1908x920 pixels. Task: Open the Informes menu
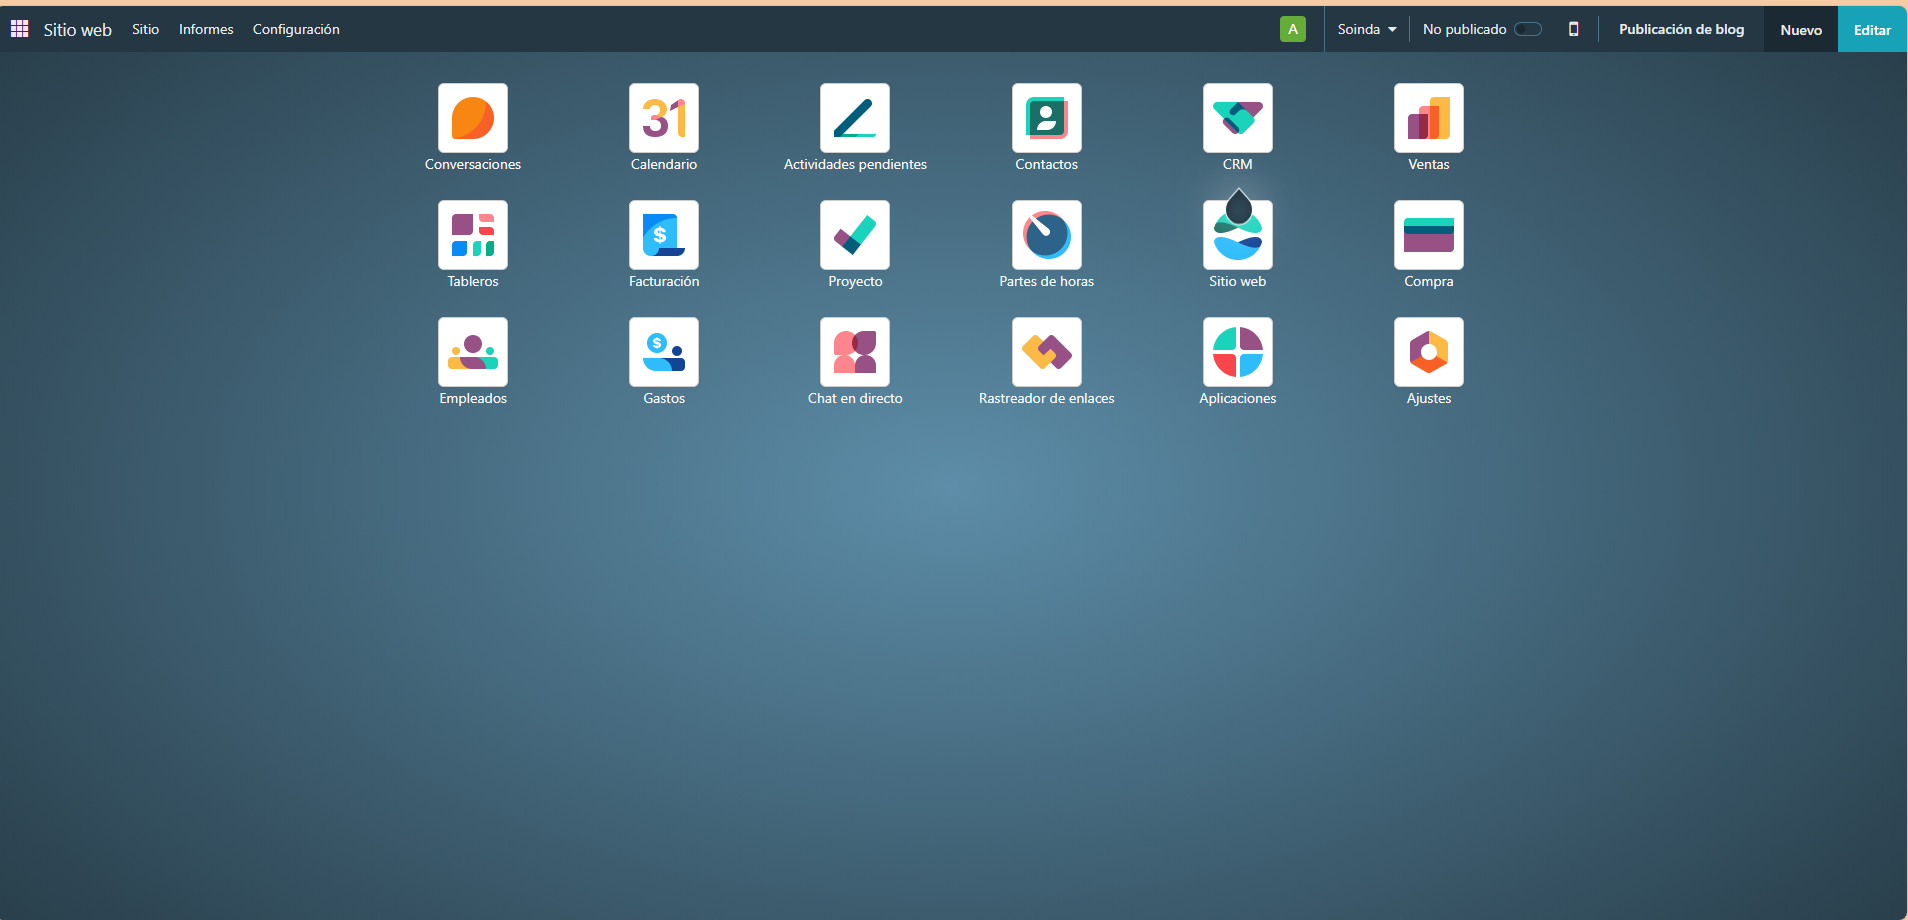206,29
